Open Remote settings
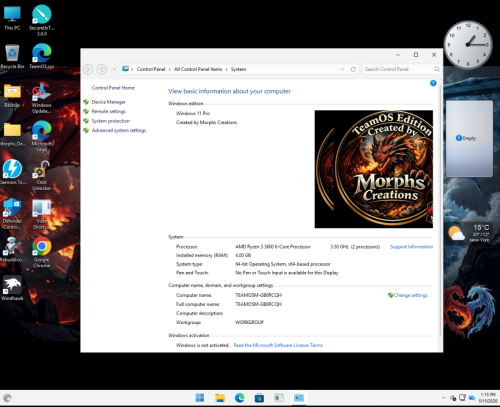500x407 pixels. [x=108, y=111]
